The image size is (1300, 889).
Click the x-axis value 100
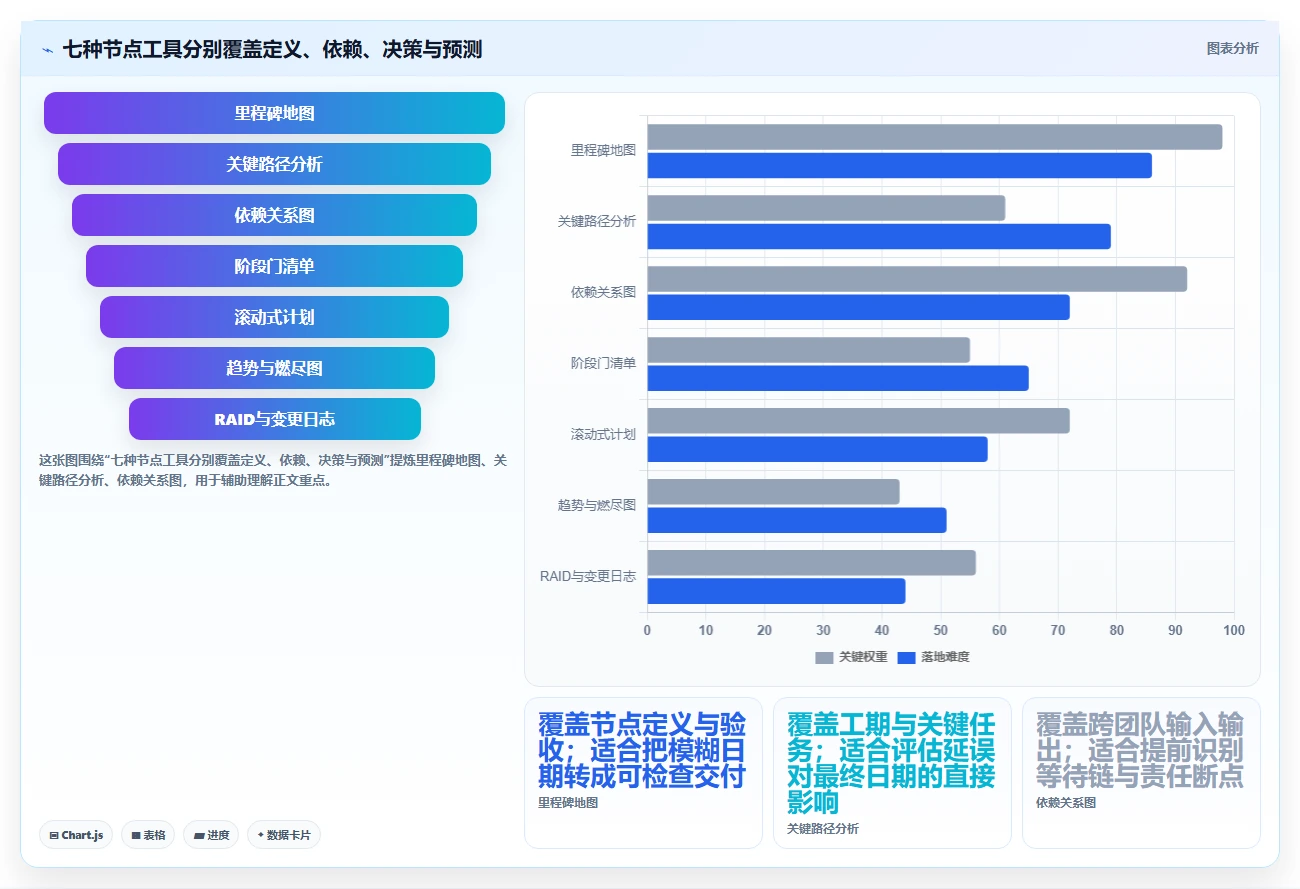[1234, 630]
